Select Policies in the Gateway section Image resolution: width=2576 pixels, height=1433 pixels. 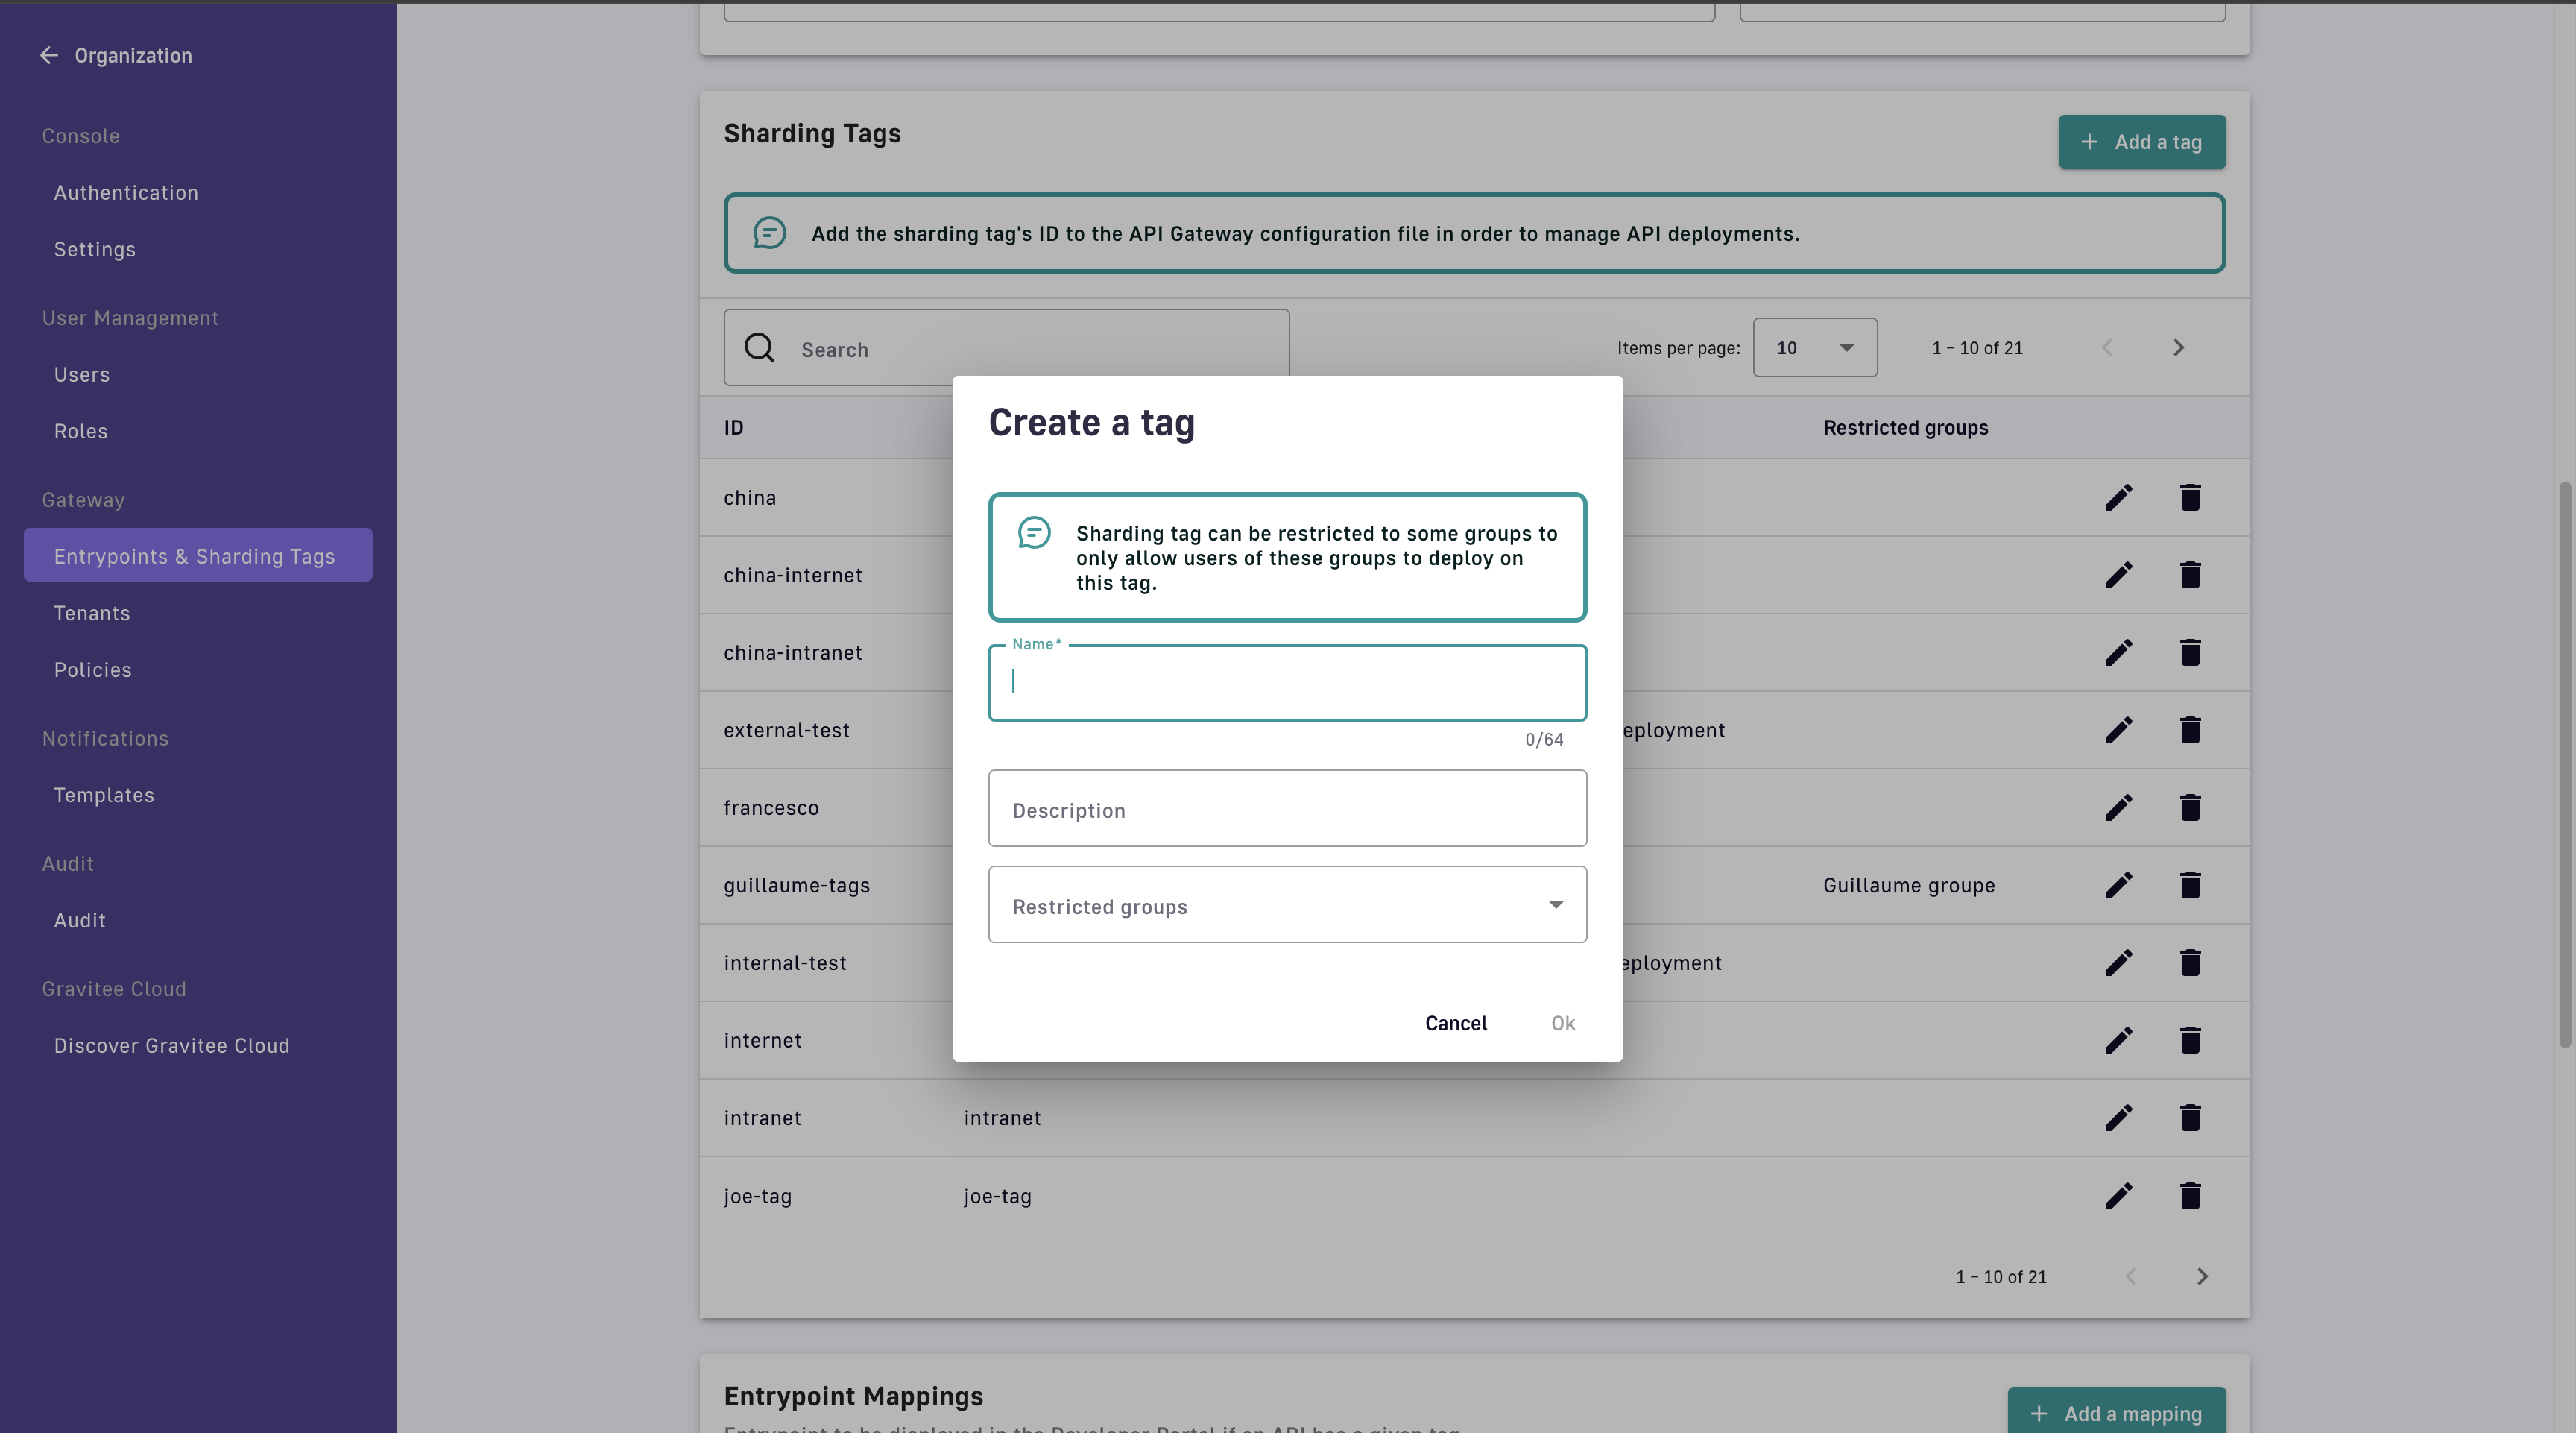93,670
